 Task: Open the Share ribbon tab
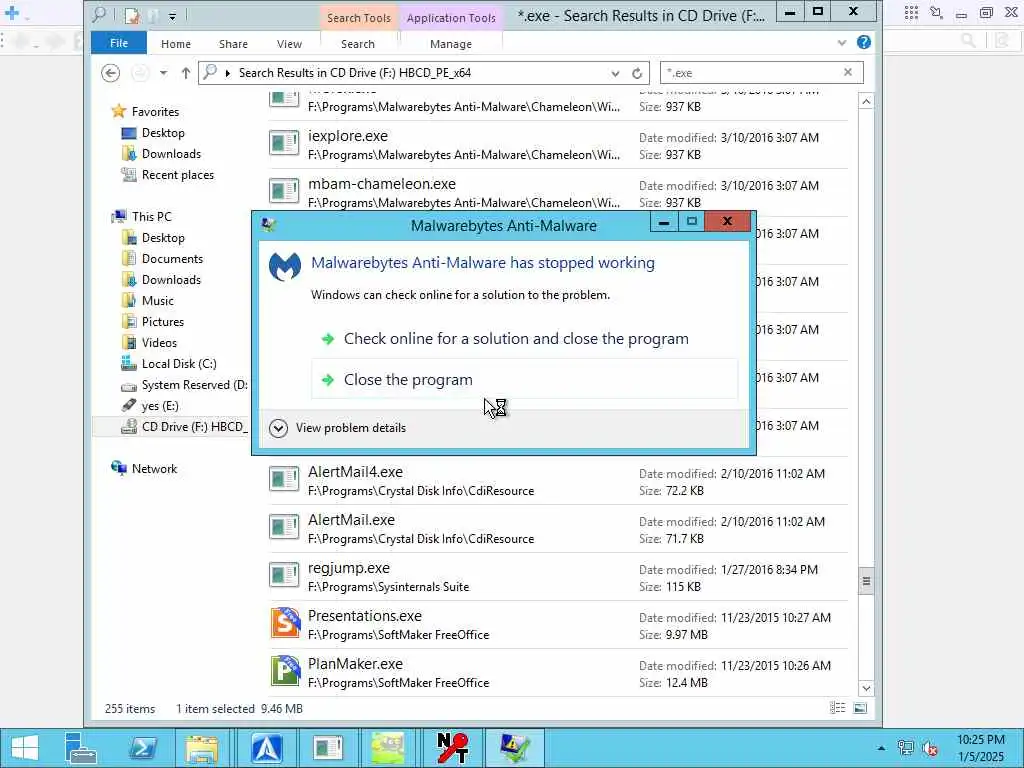pos(233,44)
